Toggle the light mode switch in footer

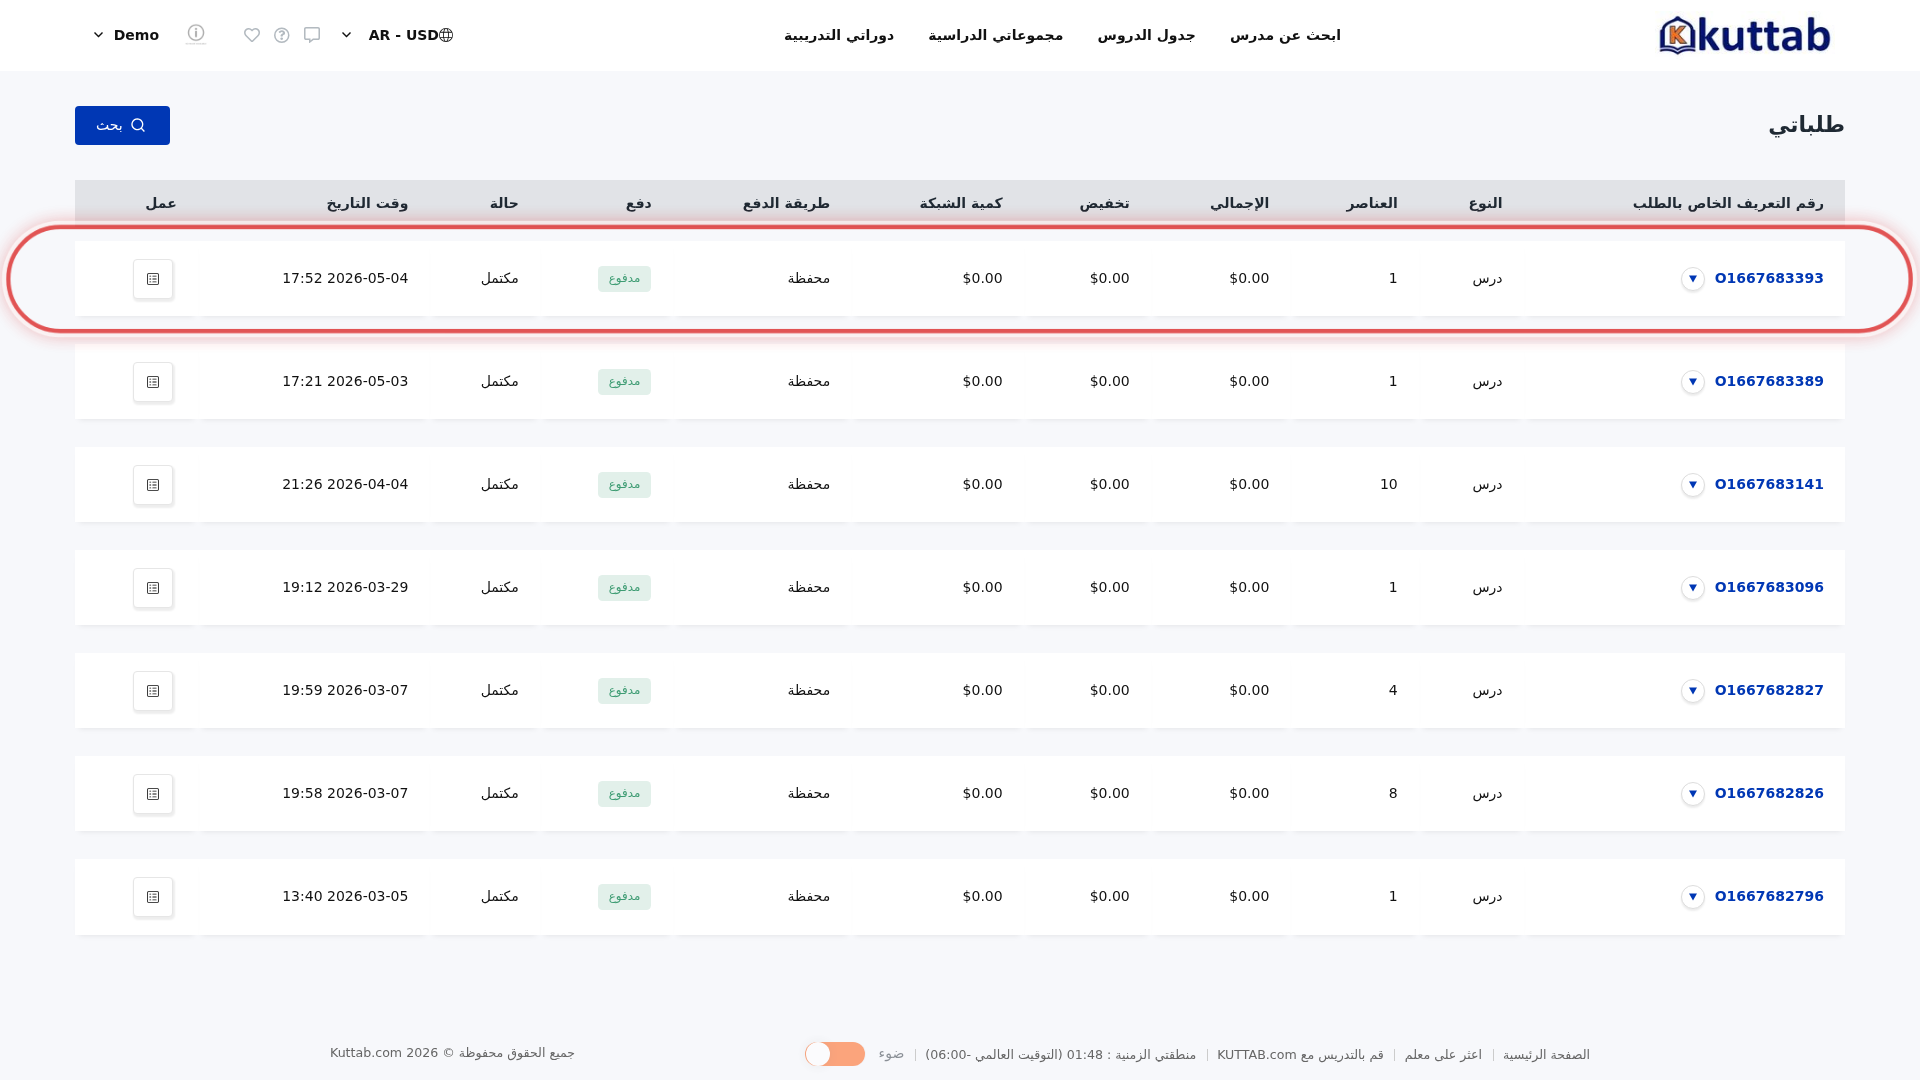coord(835,1054)
